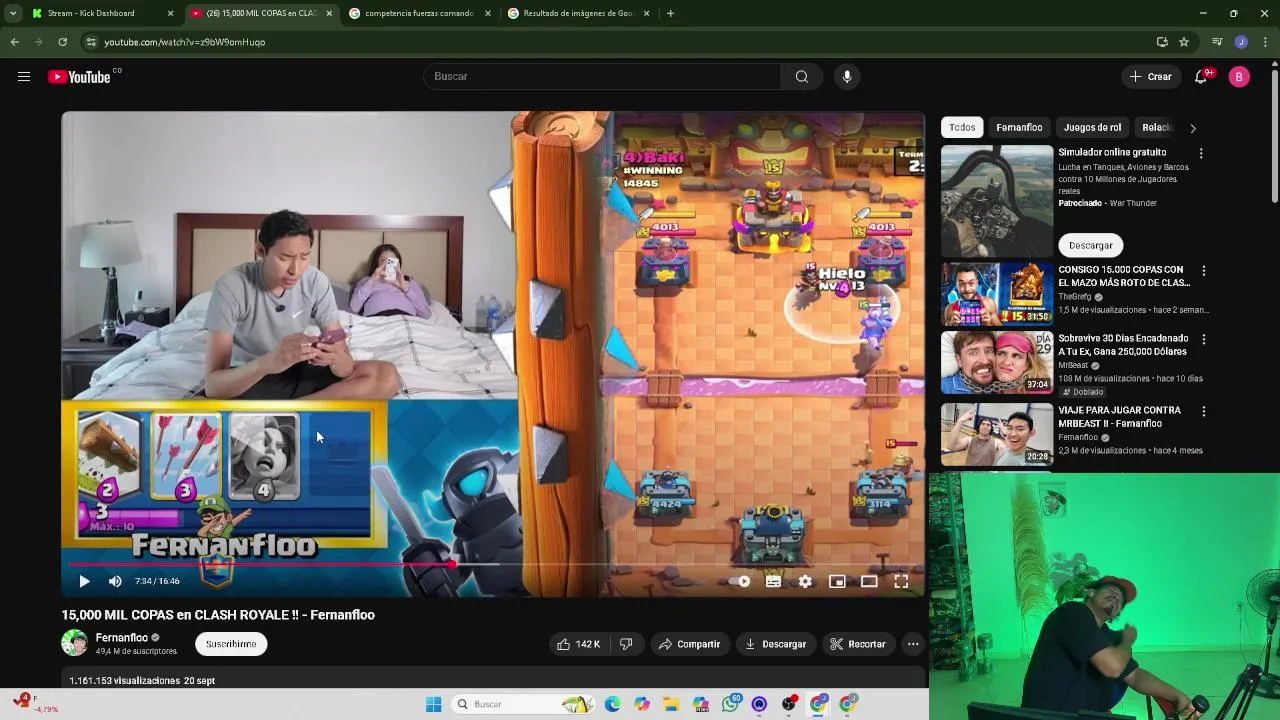1280x720 pixels.
Task: Toggle subtitles in the video player
Action: [x=773, y=581]
